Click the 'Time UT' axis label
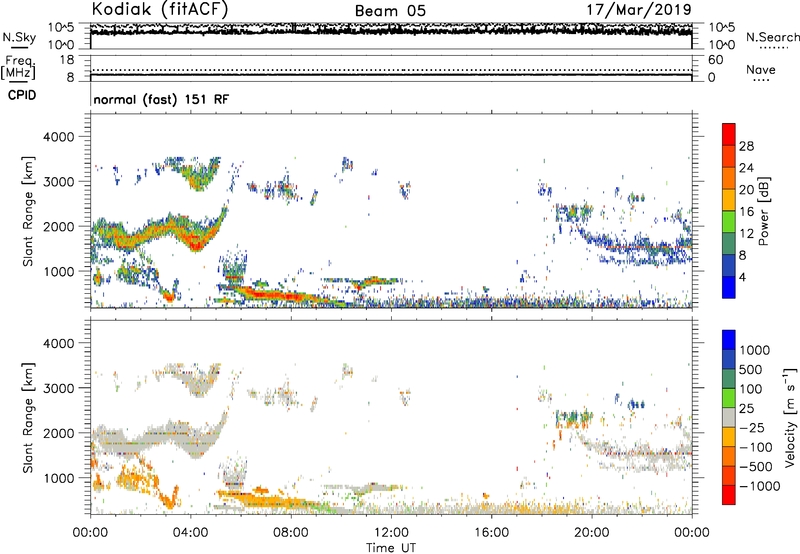This screenshot has width=800, height=554. (391, 547)
